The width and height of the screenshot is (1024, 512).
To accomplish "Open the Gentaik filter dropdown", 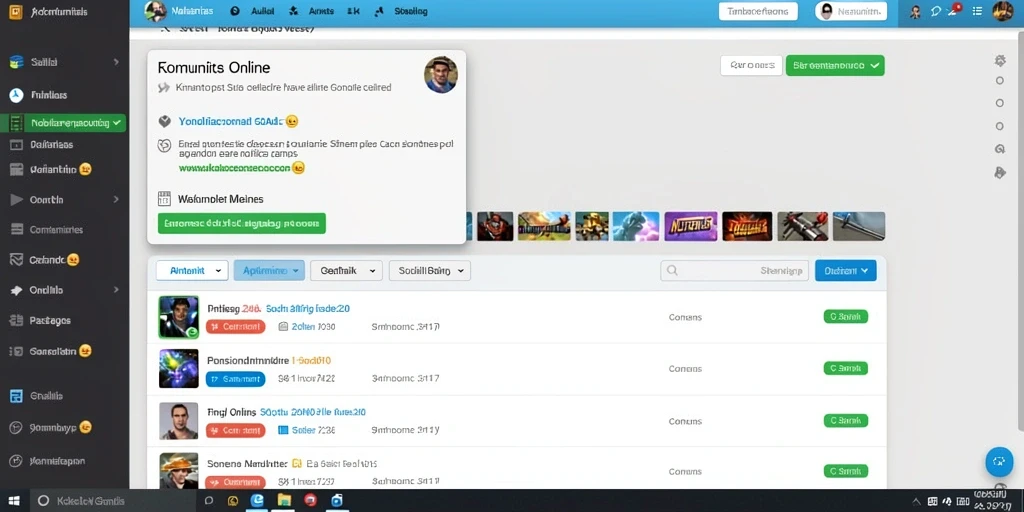I will click(346, 270).
